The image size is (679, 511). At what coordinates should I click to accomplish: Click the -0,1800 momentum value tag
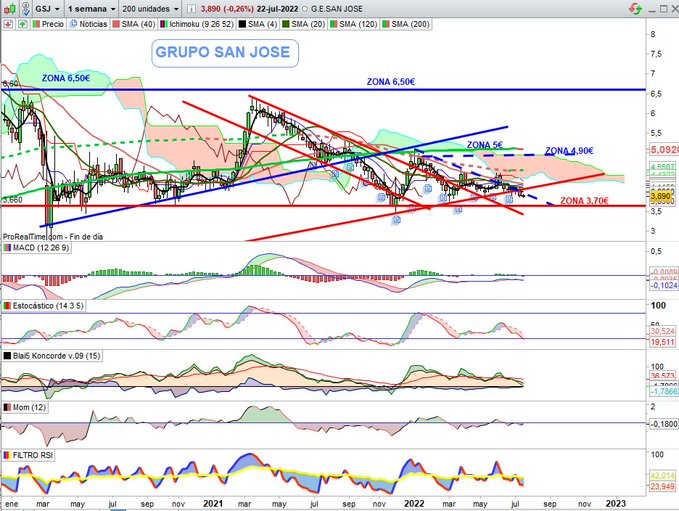pos(663,424)
